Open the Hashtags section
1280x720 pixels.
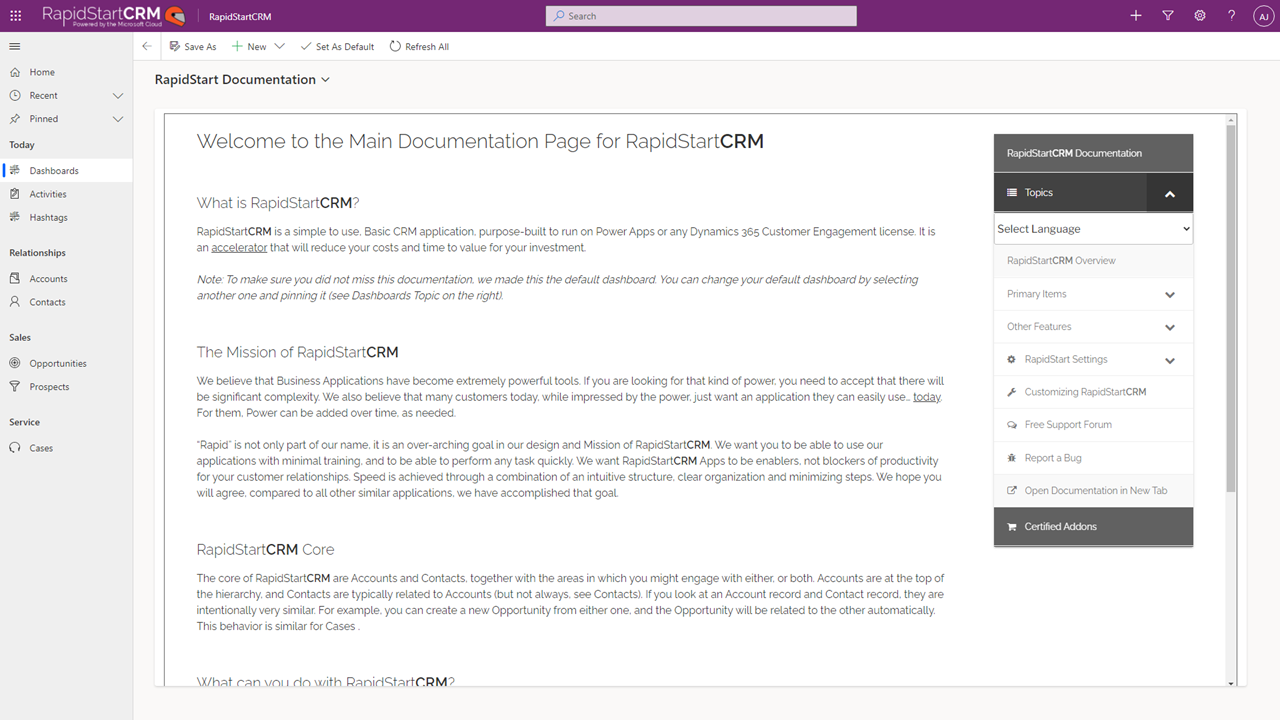point(48,217)
